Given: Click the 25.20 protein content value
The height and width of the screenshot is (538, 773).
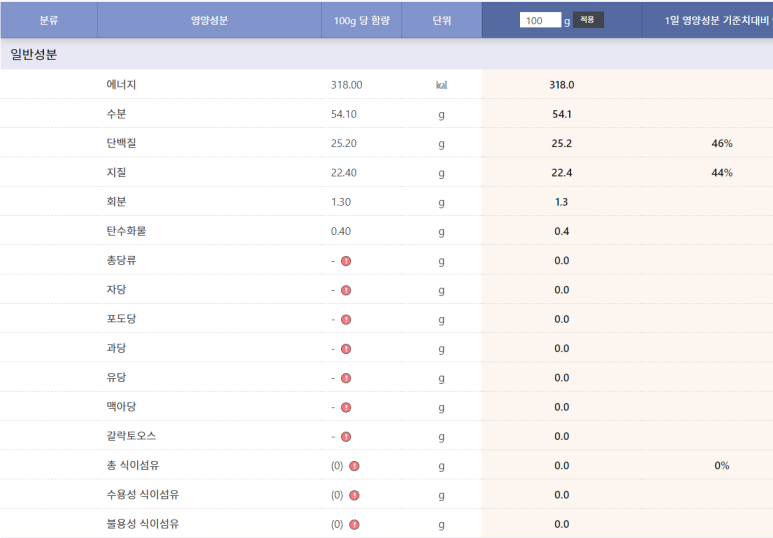Looking at the screenshot, I should click(344, 143).
